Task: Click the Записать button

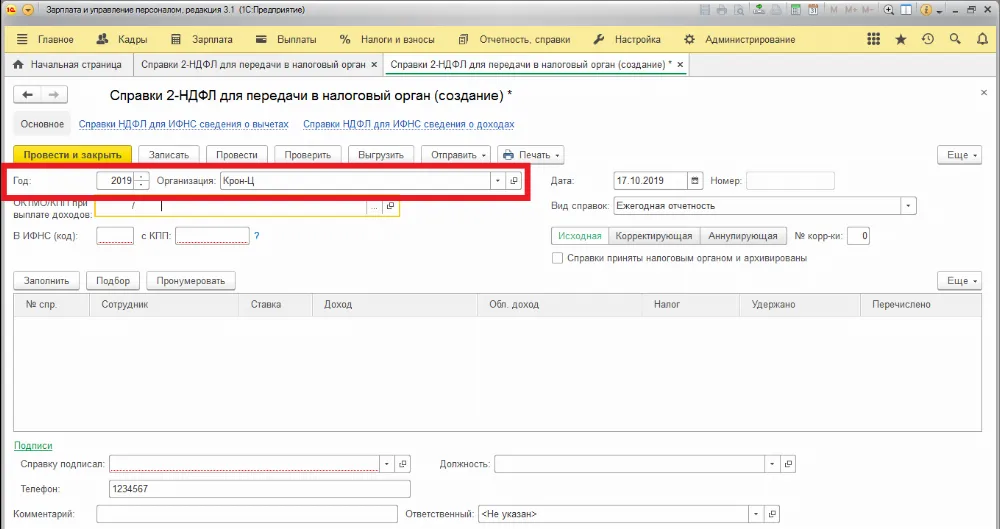Action: tap(169, 155)
